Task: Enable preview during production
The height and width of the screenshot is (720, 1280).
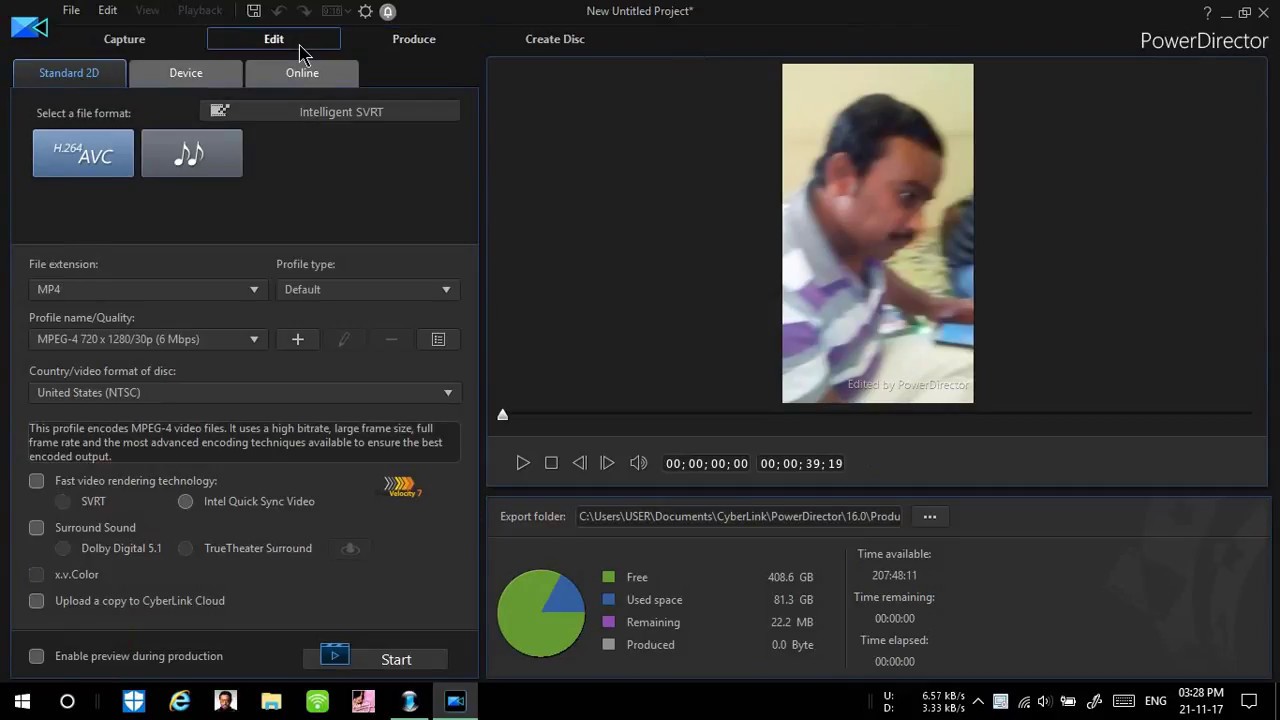Action: click(37, 656)
